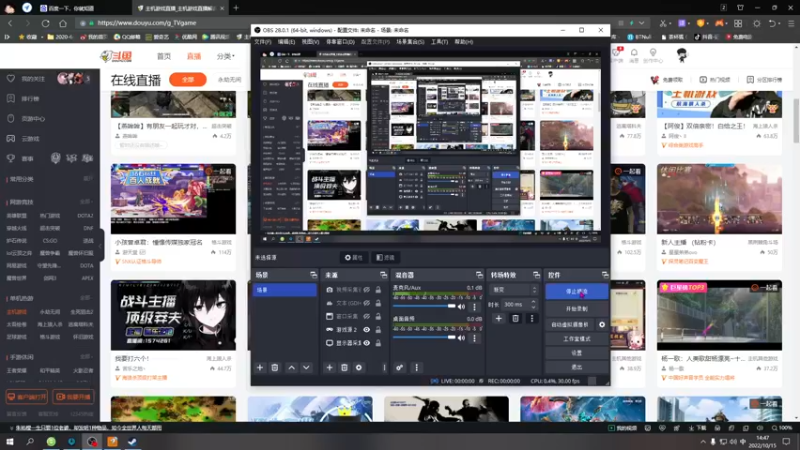
Task: Mute the Mic/Aux audio channel
Action: (461, 307)
